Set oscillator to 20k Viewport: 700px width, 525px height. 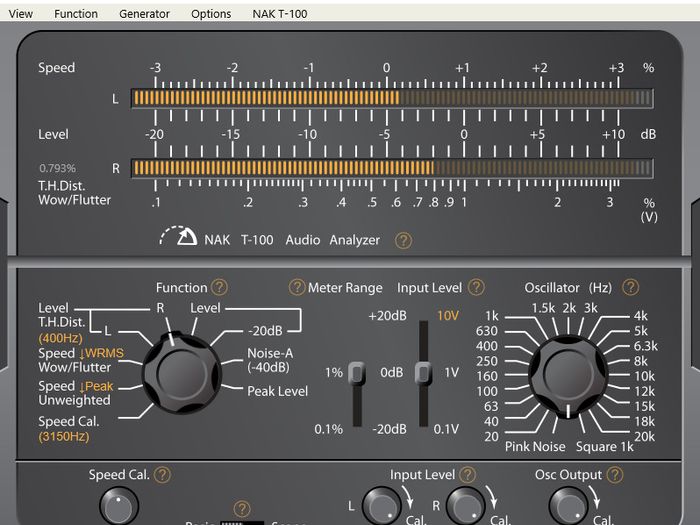644,437
